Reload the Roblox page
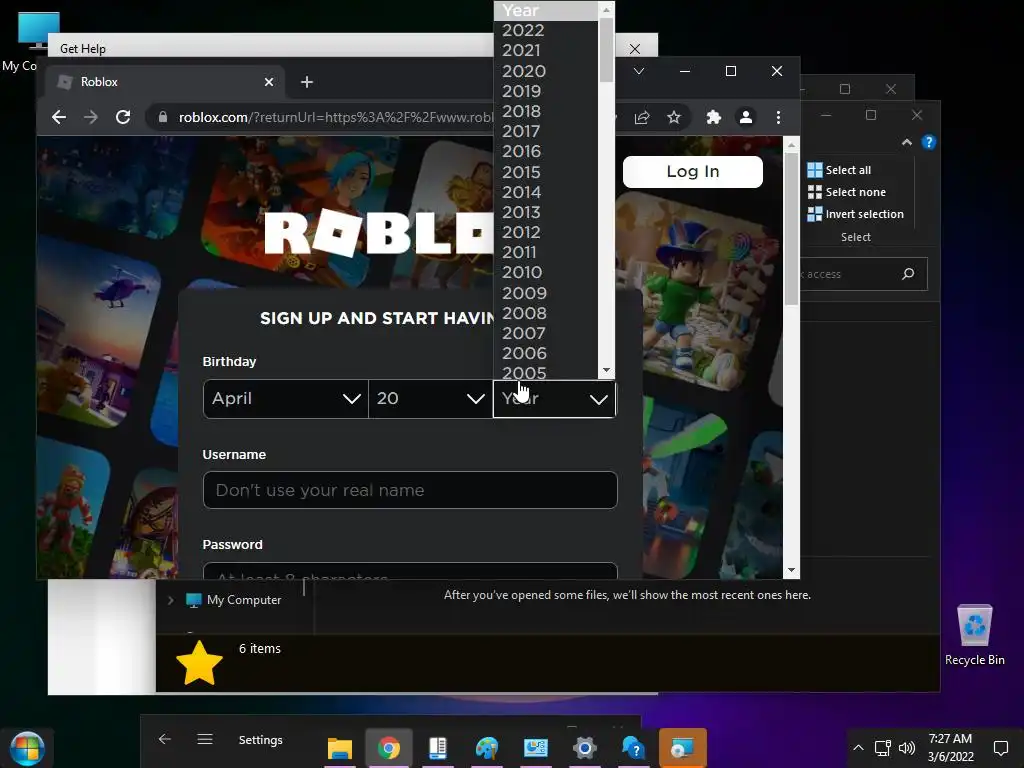This screenshot has height=768, width=1024. point(123,117)
